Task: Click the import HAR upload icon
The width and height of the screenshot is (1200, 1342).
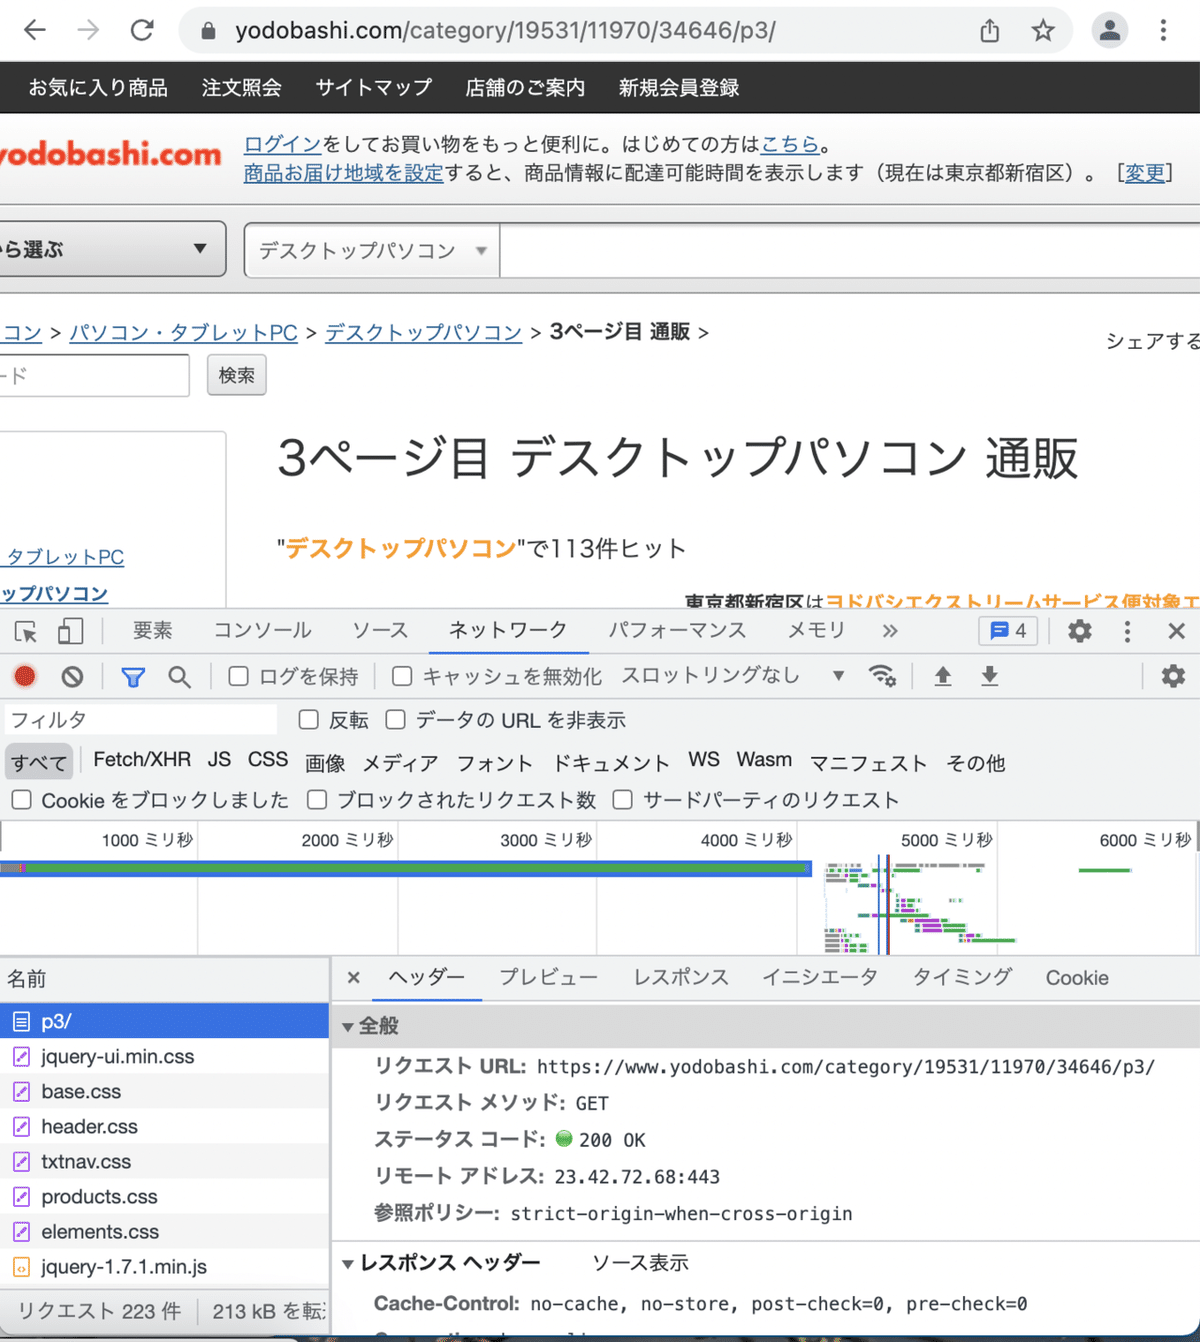Action: (x=942, y=677)
